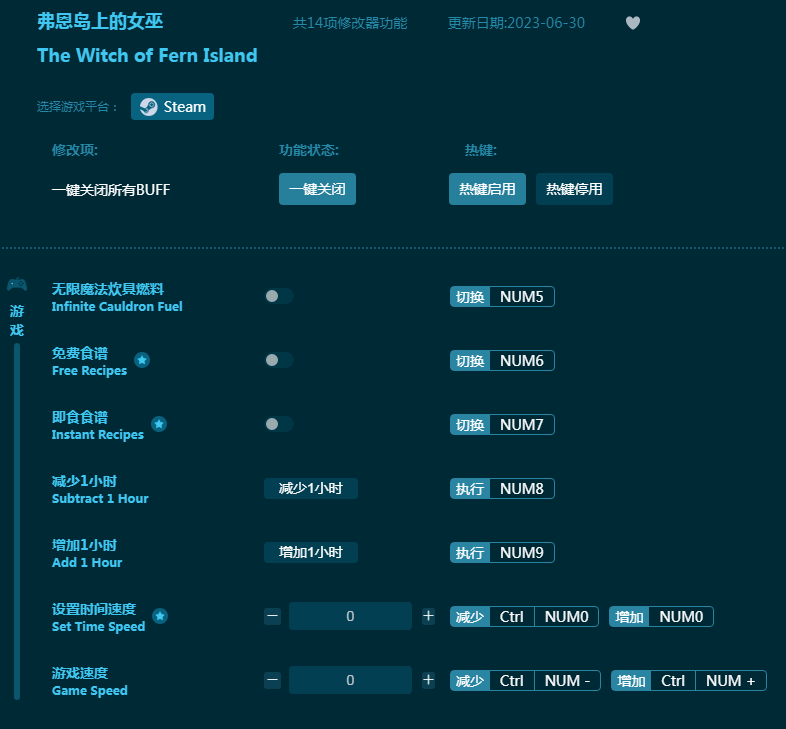The height and width of the screenshot is (729, 786).
Task: Click the gamepad icon in sidebar
Action: tap(17, 284)
